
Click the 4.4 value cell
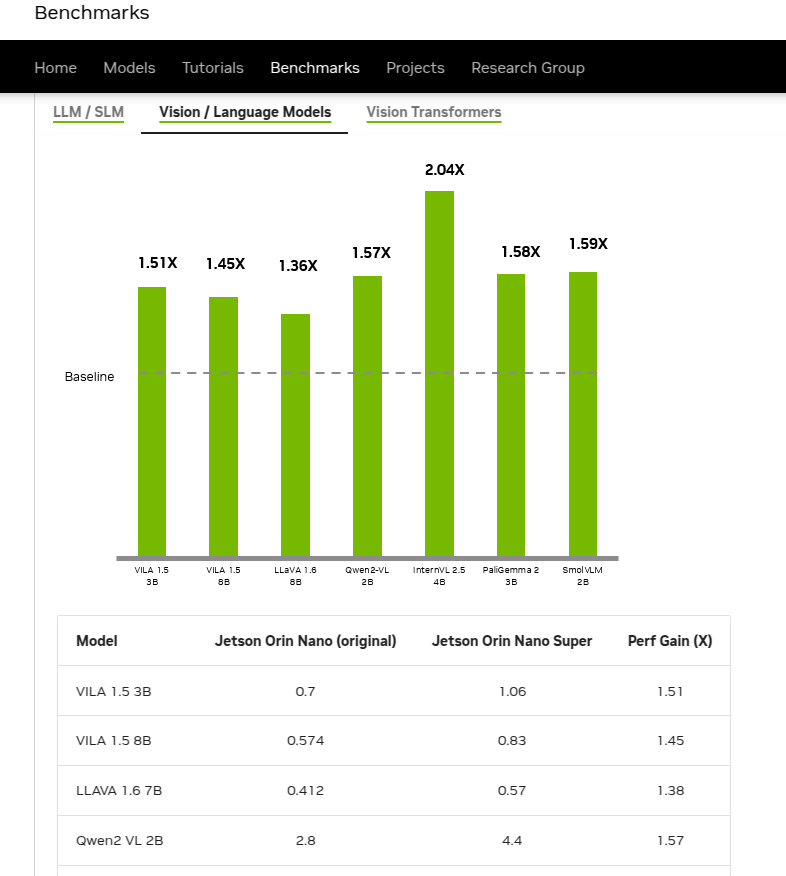[512, 840]
